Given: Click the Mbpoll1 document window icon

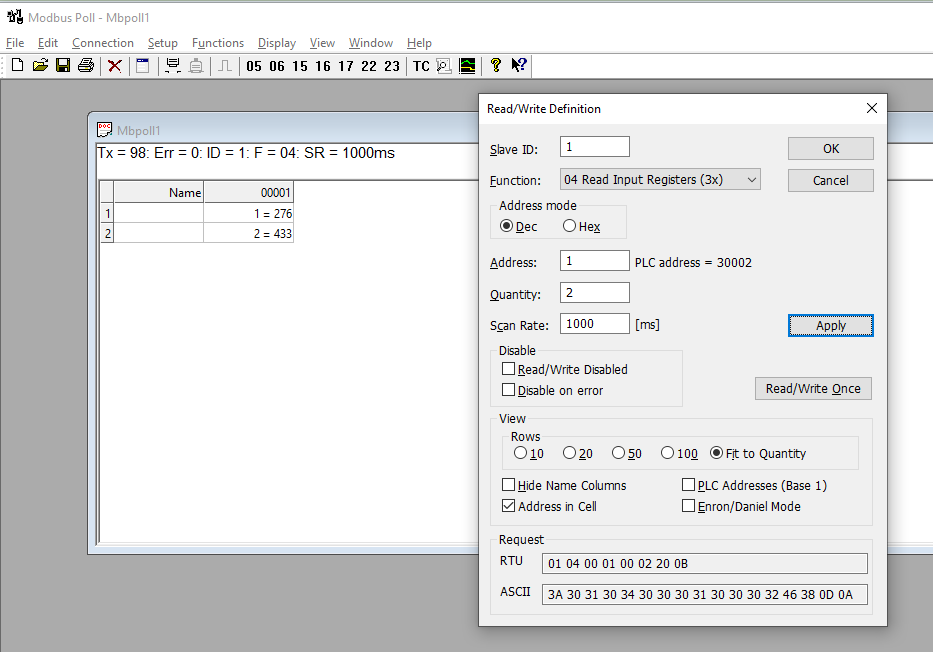Looking at the screenshot, I should point(105,129).
